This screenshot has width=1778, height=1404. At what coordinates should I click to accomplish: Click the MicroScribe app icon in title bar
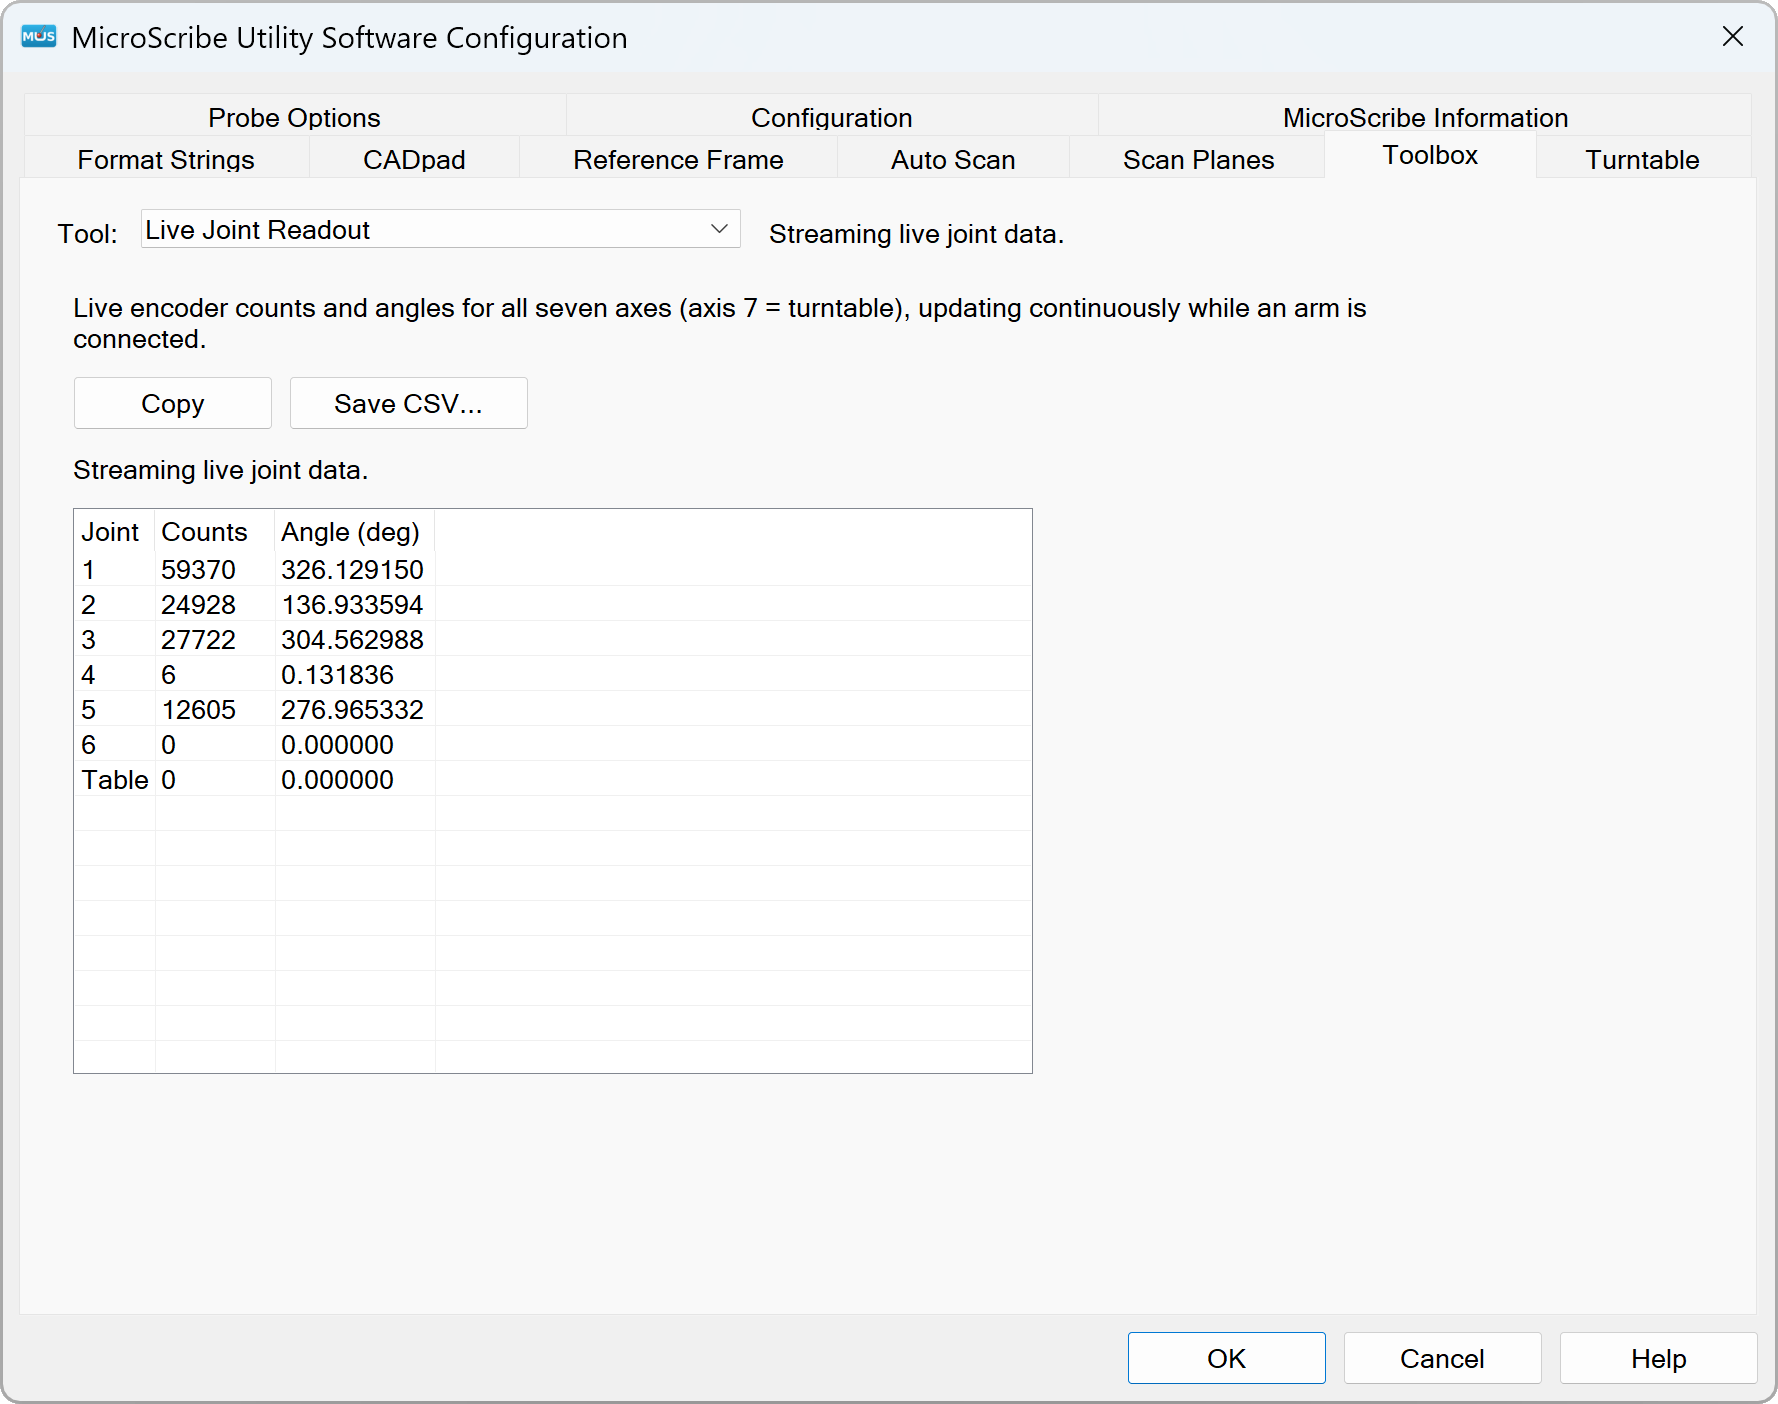39,37
